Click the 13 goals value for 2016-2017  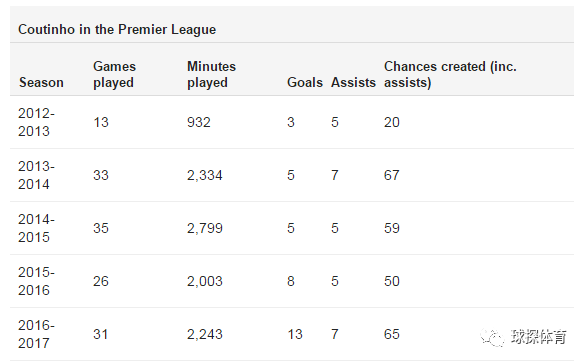[295, 334]
